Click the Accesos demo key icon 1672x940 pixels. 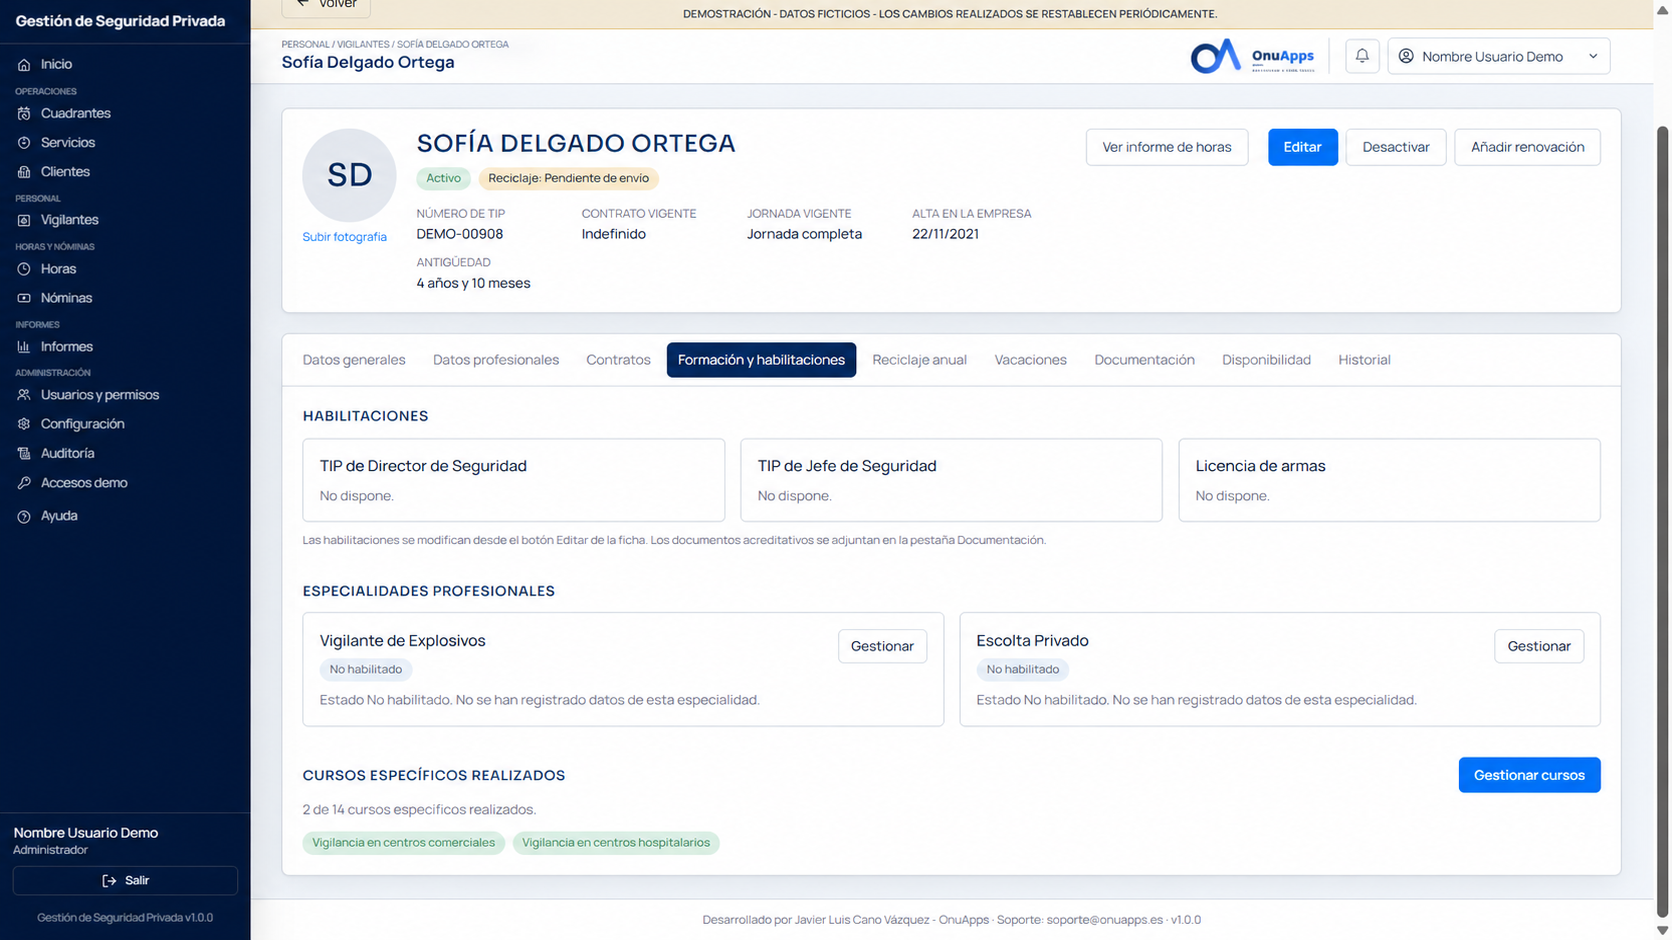pos(24,483)
